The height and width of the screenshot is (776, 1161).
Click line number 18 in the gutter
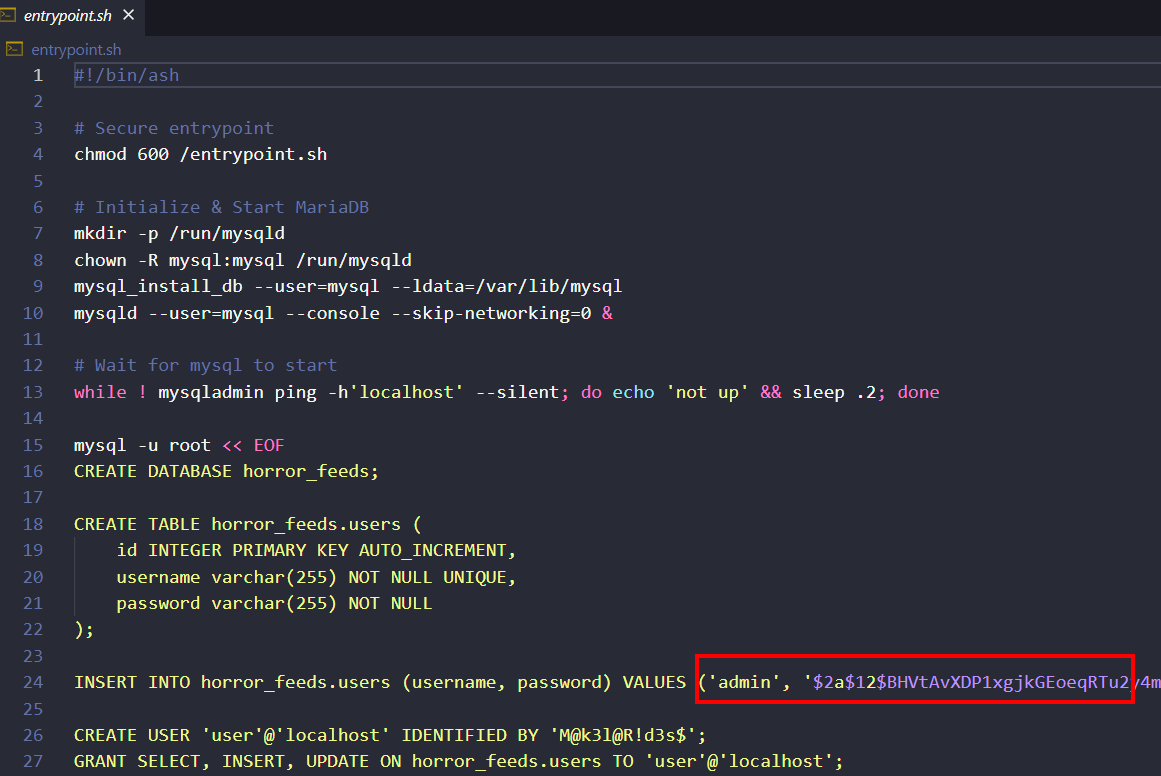33,524
